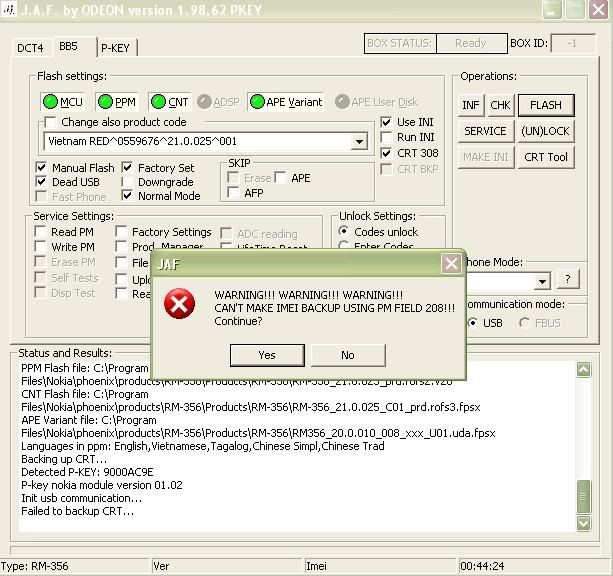Image resolution: width=613 pixels, height=576 pixels.
Task: Check the Read PM checkbox
Action: pos(40,231)
